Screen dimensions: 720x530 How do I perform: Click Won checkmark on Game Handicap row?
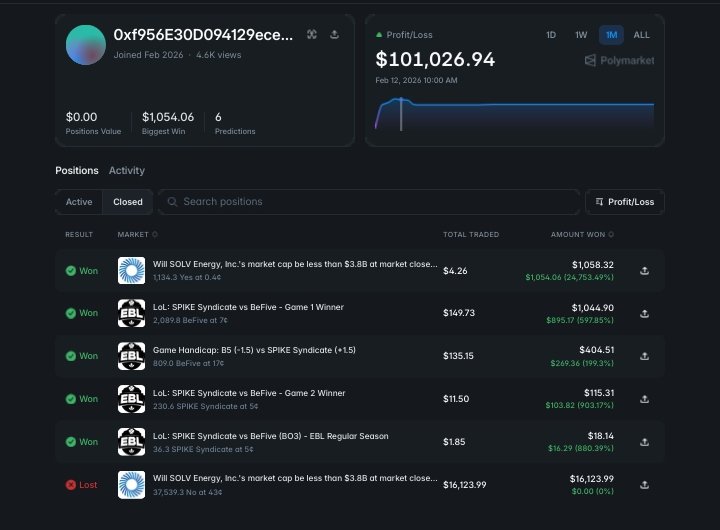[71, 356]
